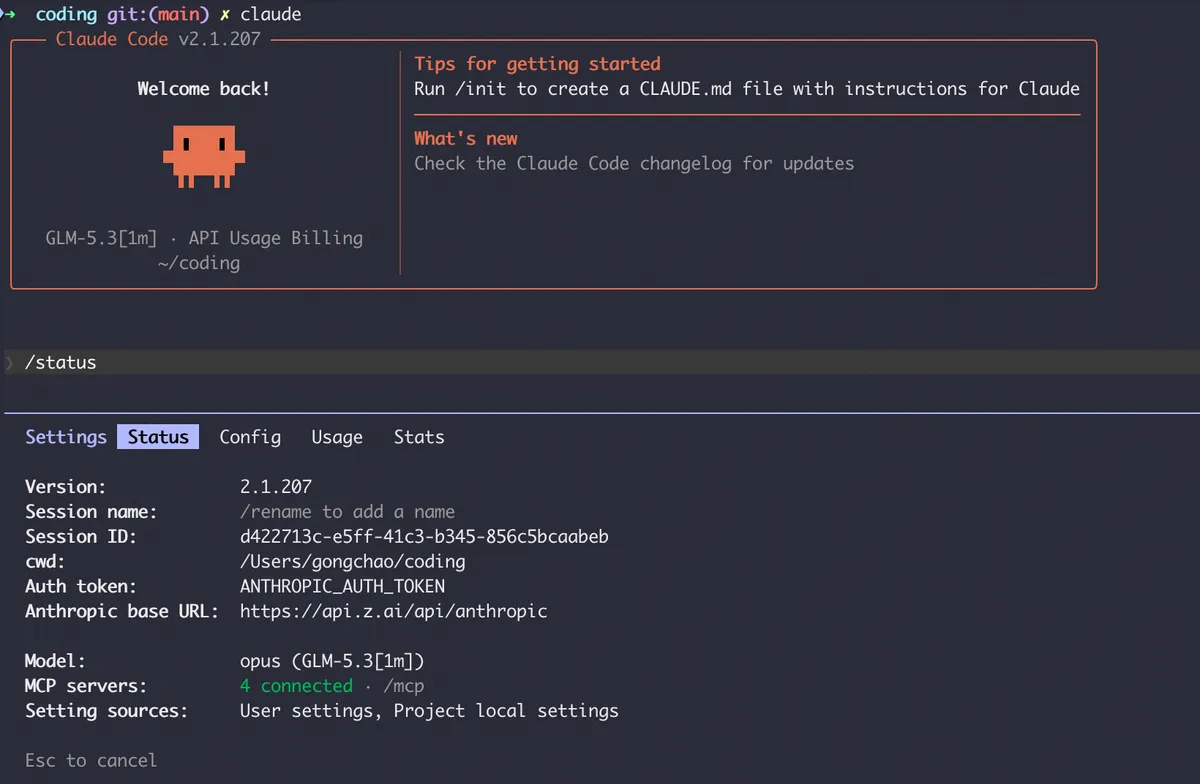Switch to the Config tab

[250, 437]
